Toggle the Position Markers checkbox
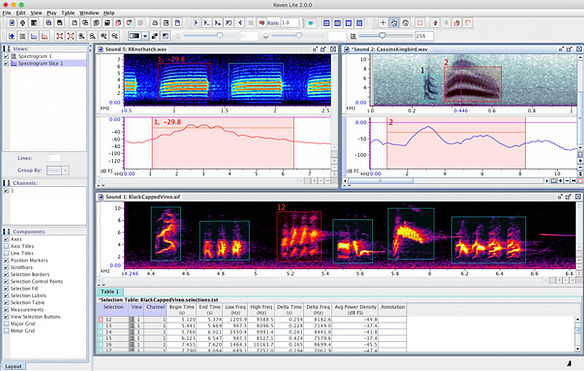Screen dimensions: 584x371 click(6, 260)
